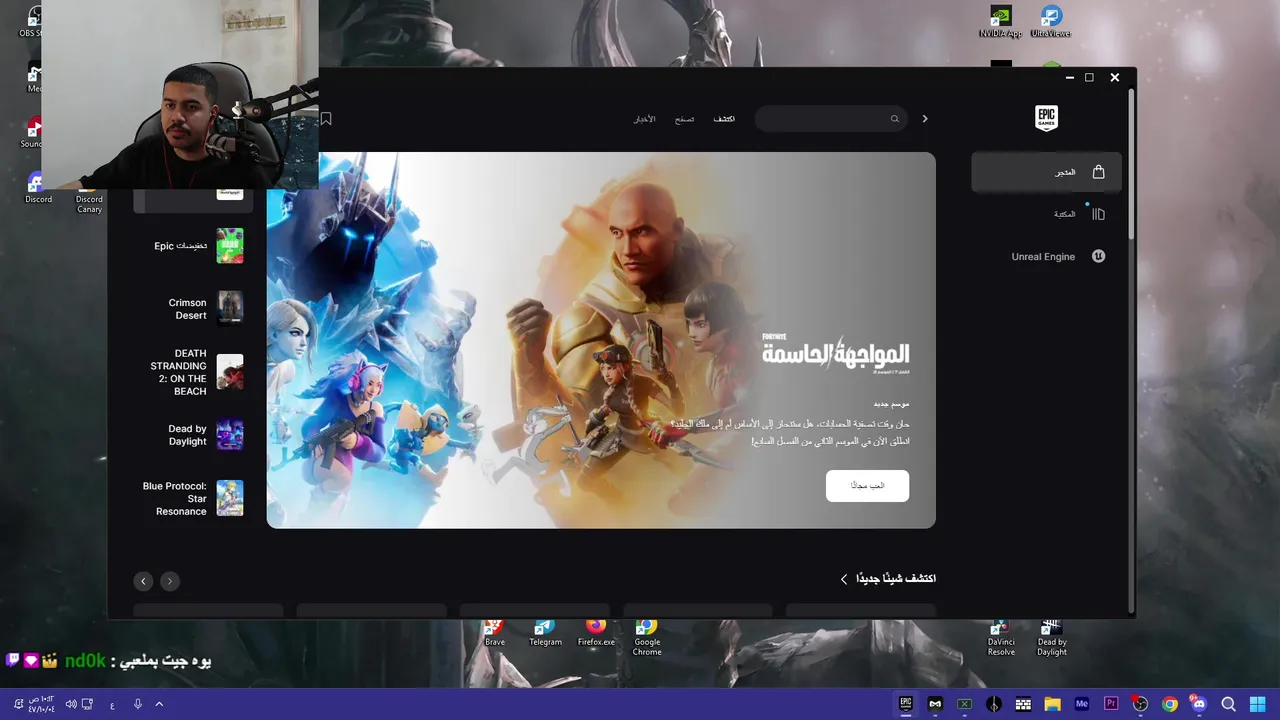This screenshot has height=720, width=1280.
Task: Click the Library books icon in sidebar
Action: pos(1098,214)
